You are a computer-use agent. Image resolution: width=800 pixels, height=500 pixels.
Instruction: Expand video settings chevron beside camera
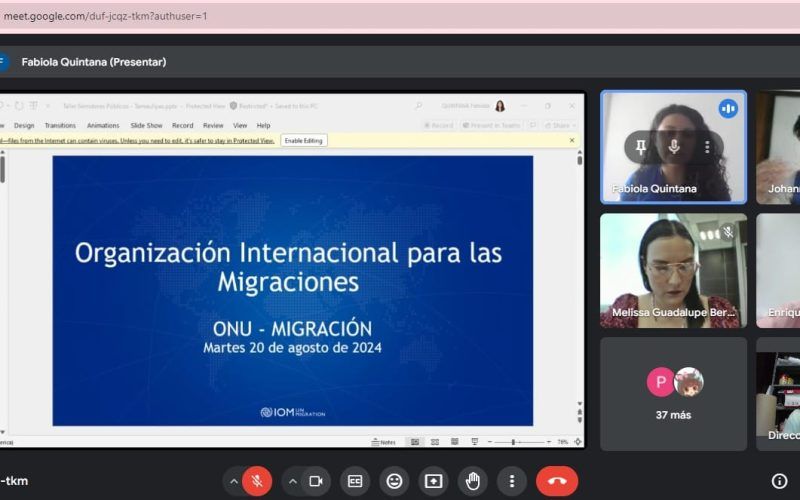tap(293, 481)
